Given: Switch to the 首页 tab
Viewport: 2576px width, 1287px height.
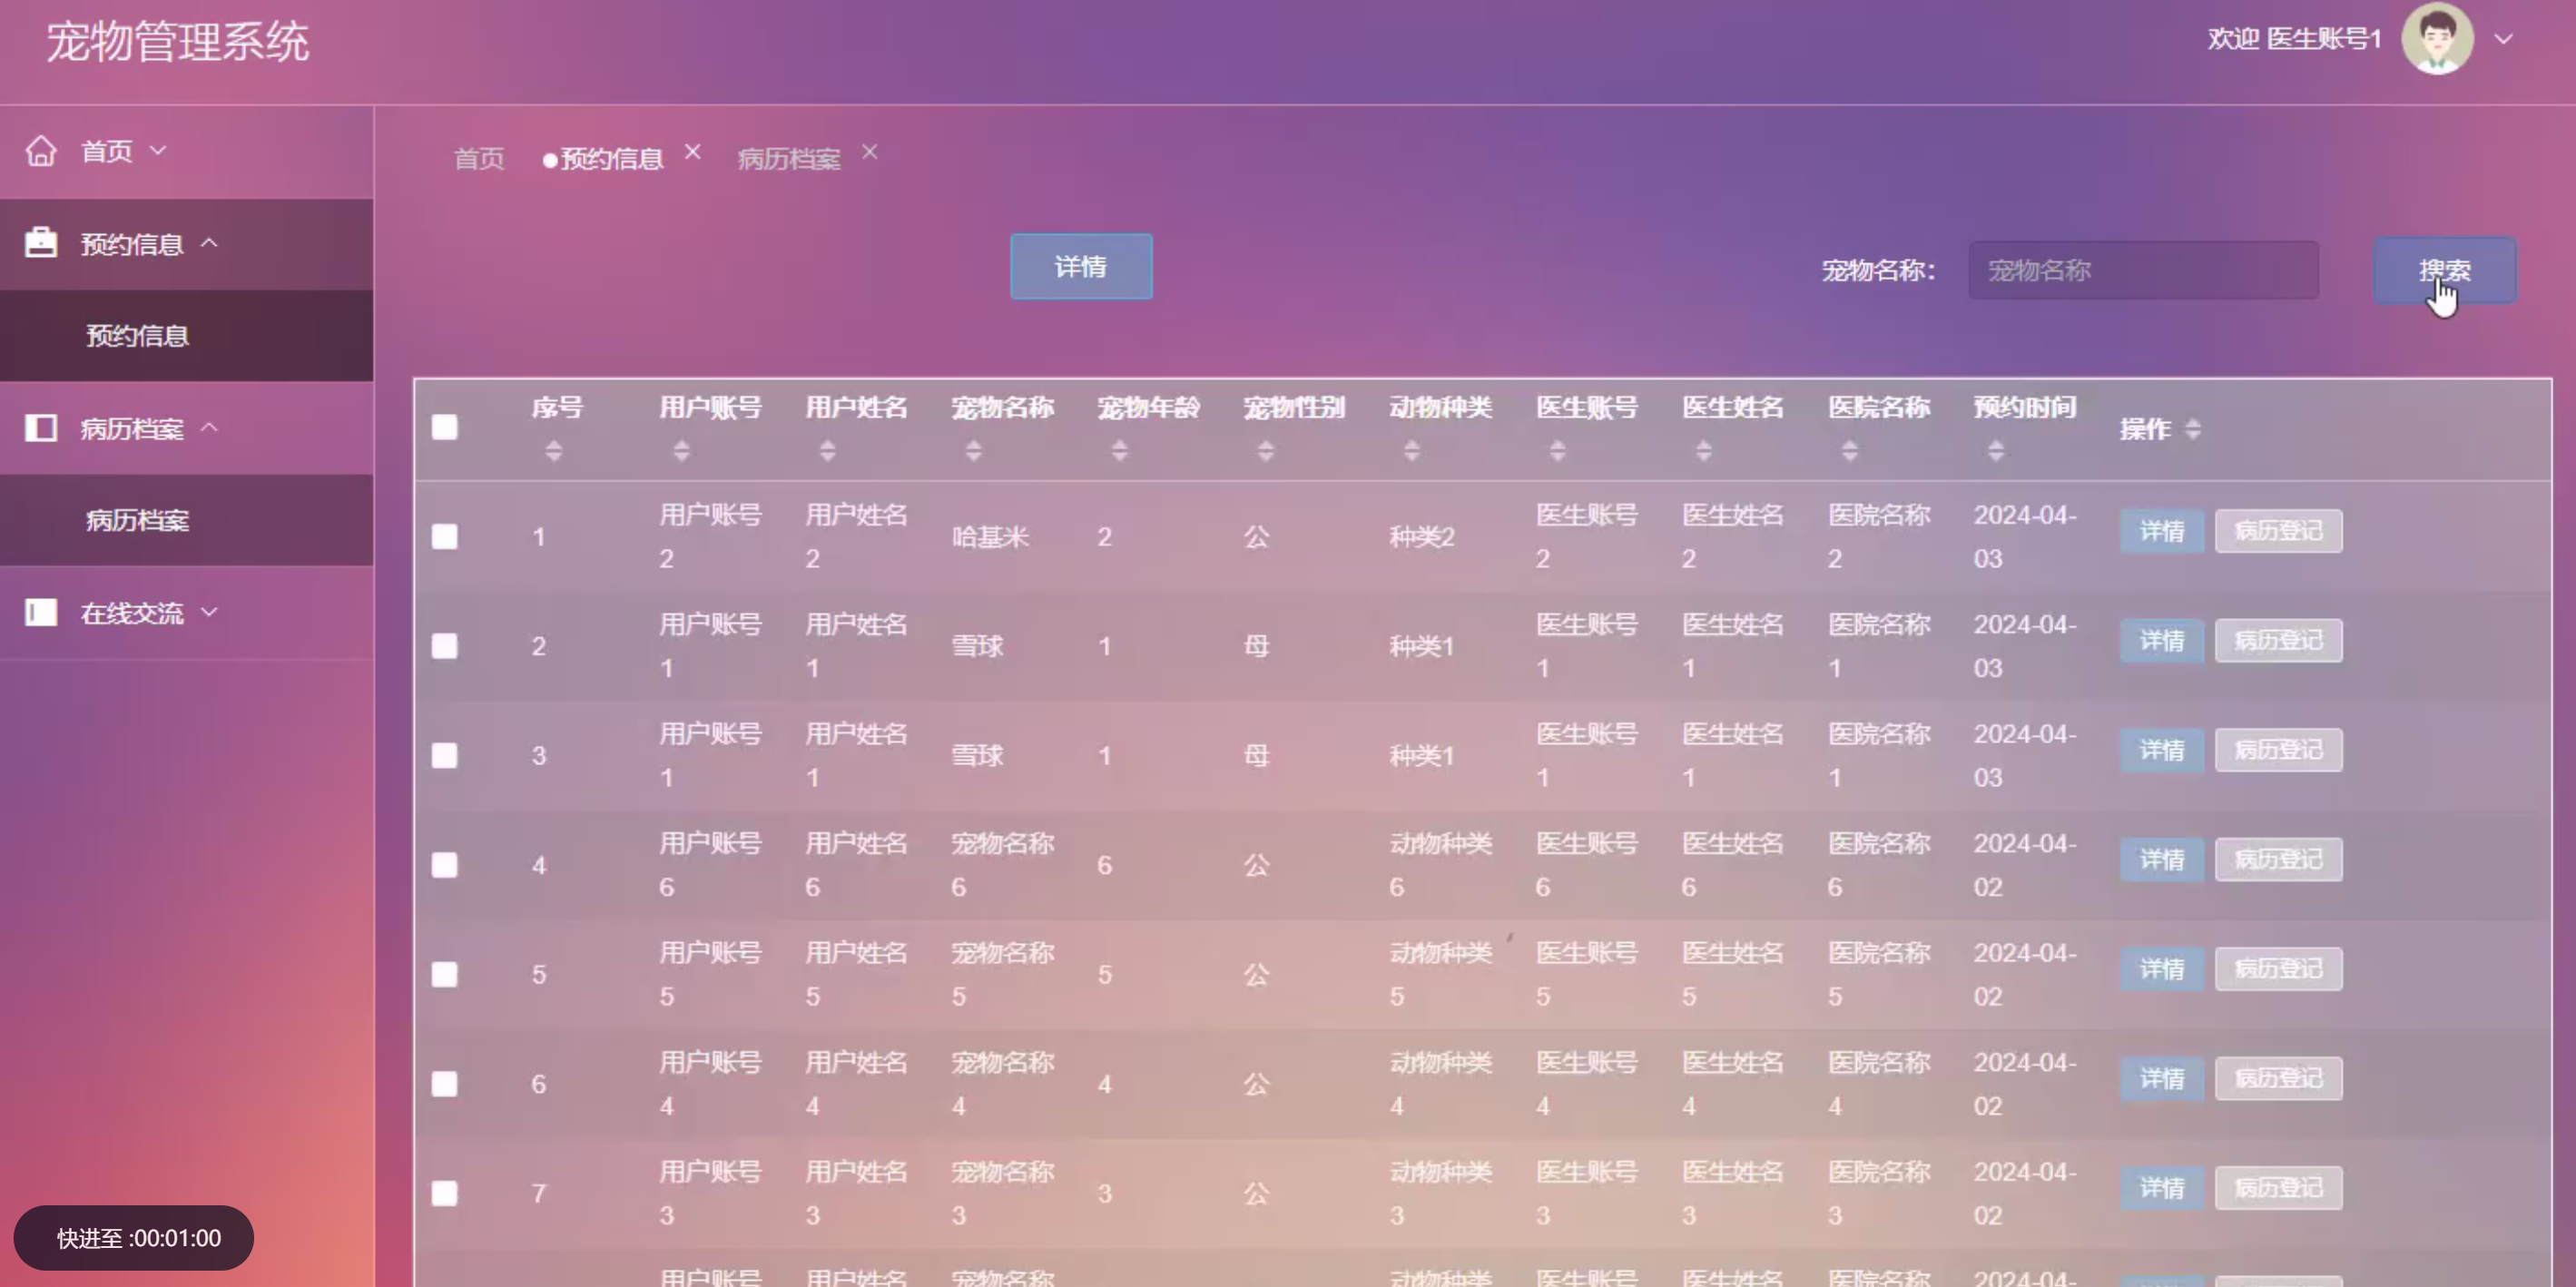Looking at the screenshot, I should (x=479, y=159).
